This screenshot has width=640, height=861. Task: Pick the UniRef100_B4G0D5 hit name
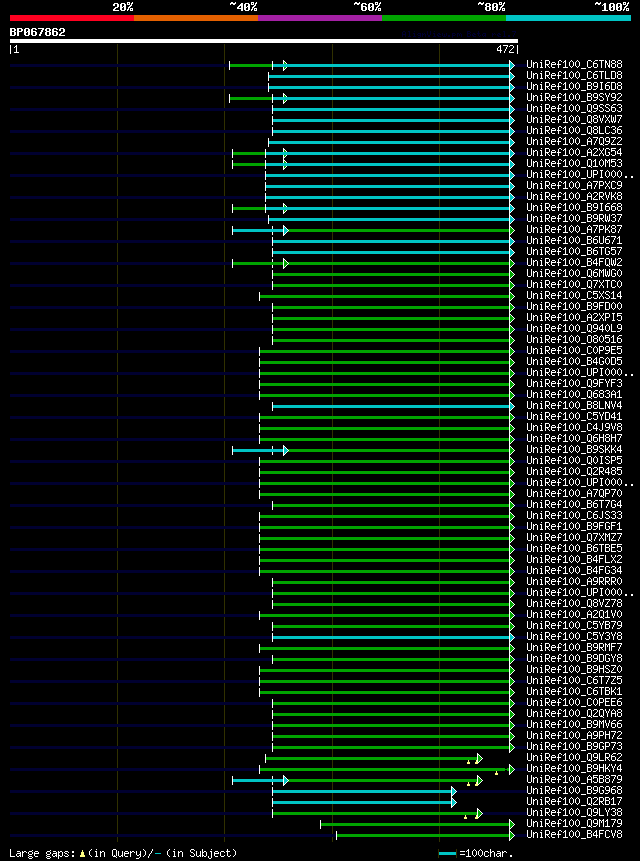coord(574,361)
